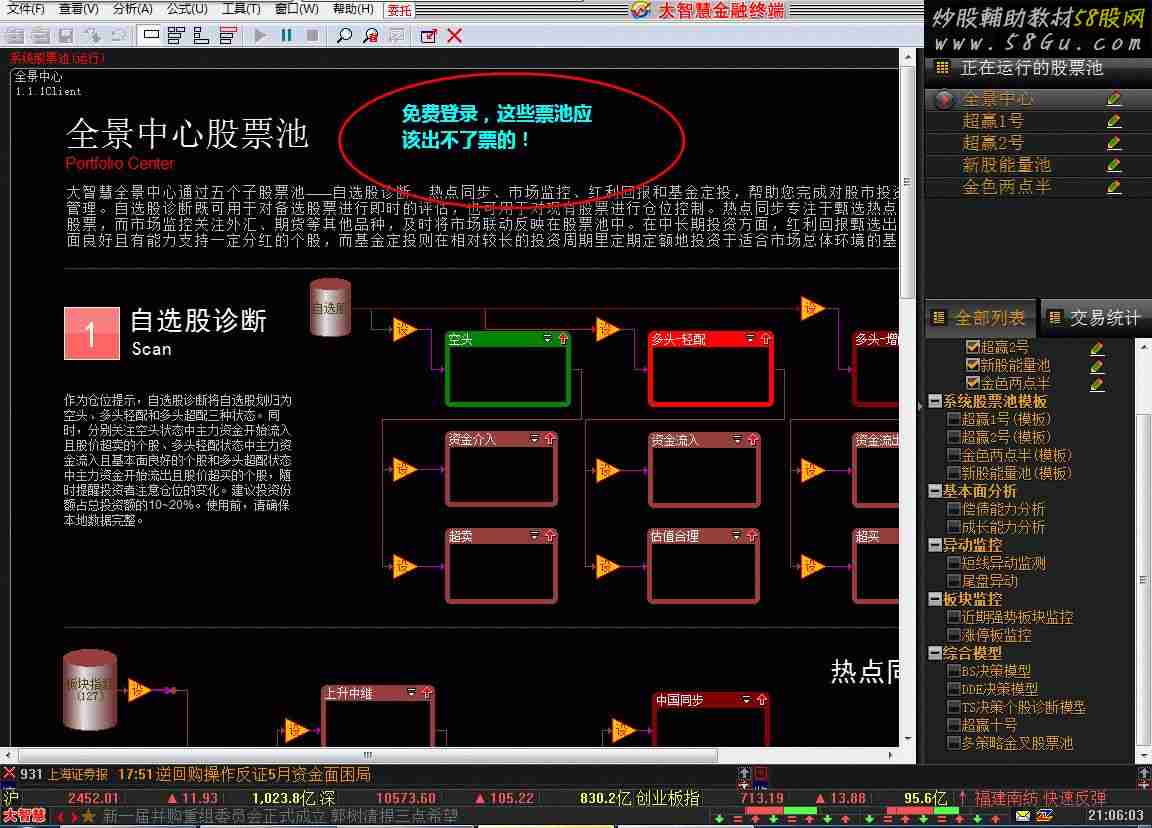Click the pop-out window icon in toolbar
This screenshot has width=1152, height=828.
(428, 35)
